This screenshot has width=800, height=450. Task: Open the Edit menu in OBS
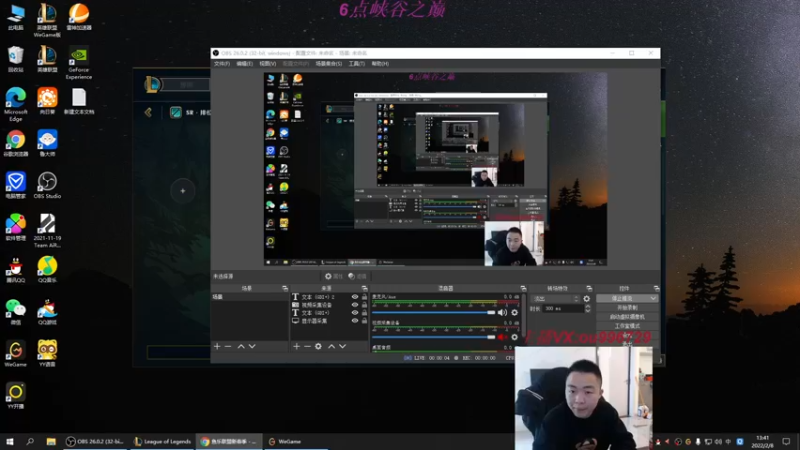point(244,64)
